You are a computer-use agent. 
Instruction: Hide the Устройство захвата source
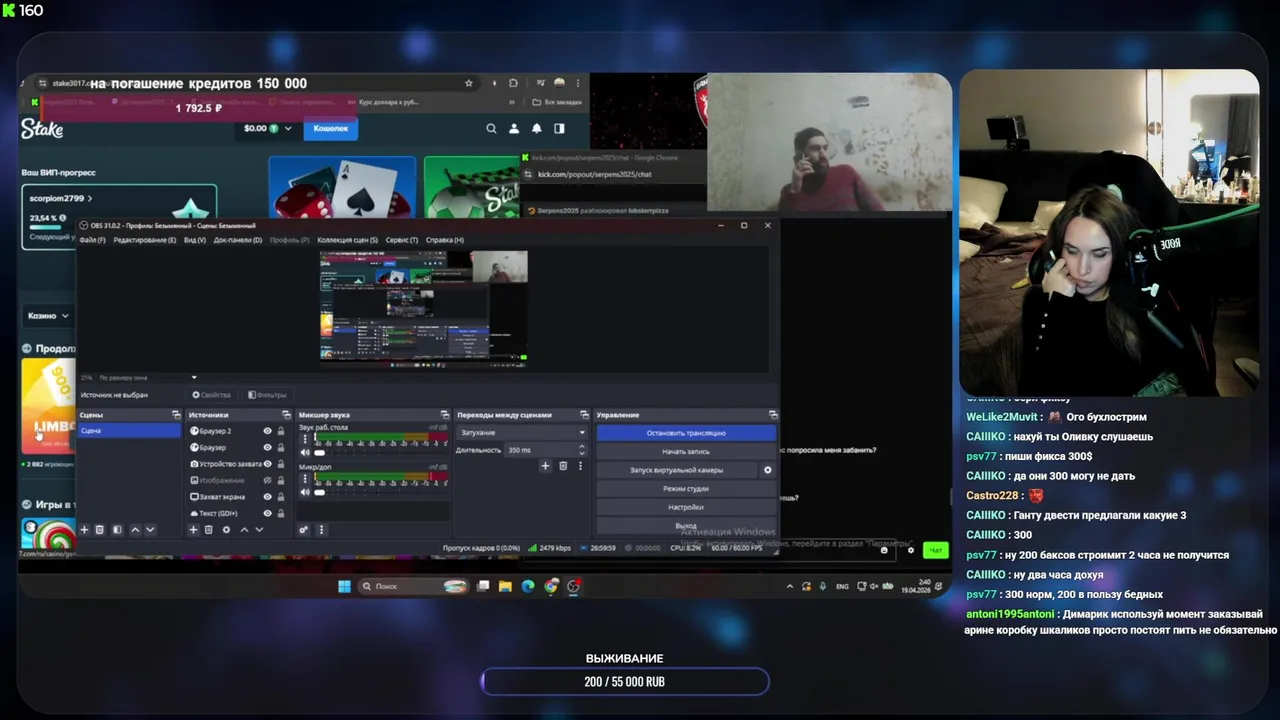click(267, 464)
